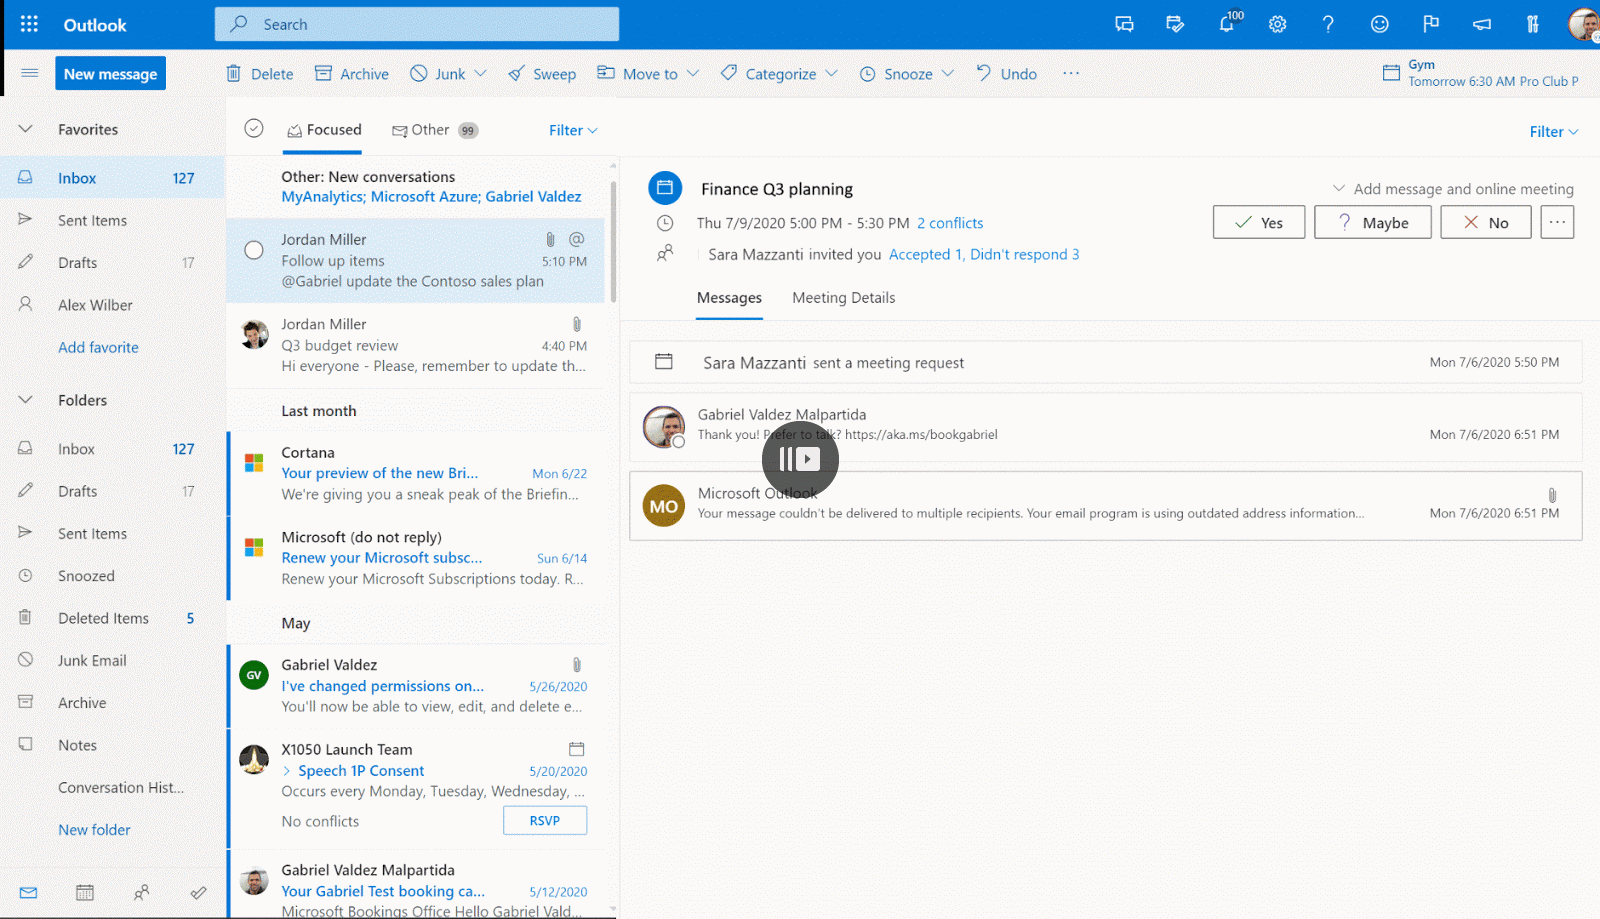Open Sara Mazzanti meeting request row
This screenshot has height=919, width=1600.
click(x=1106, y=362)
